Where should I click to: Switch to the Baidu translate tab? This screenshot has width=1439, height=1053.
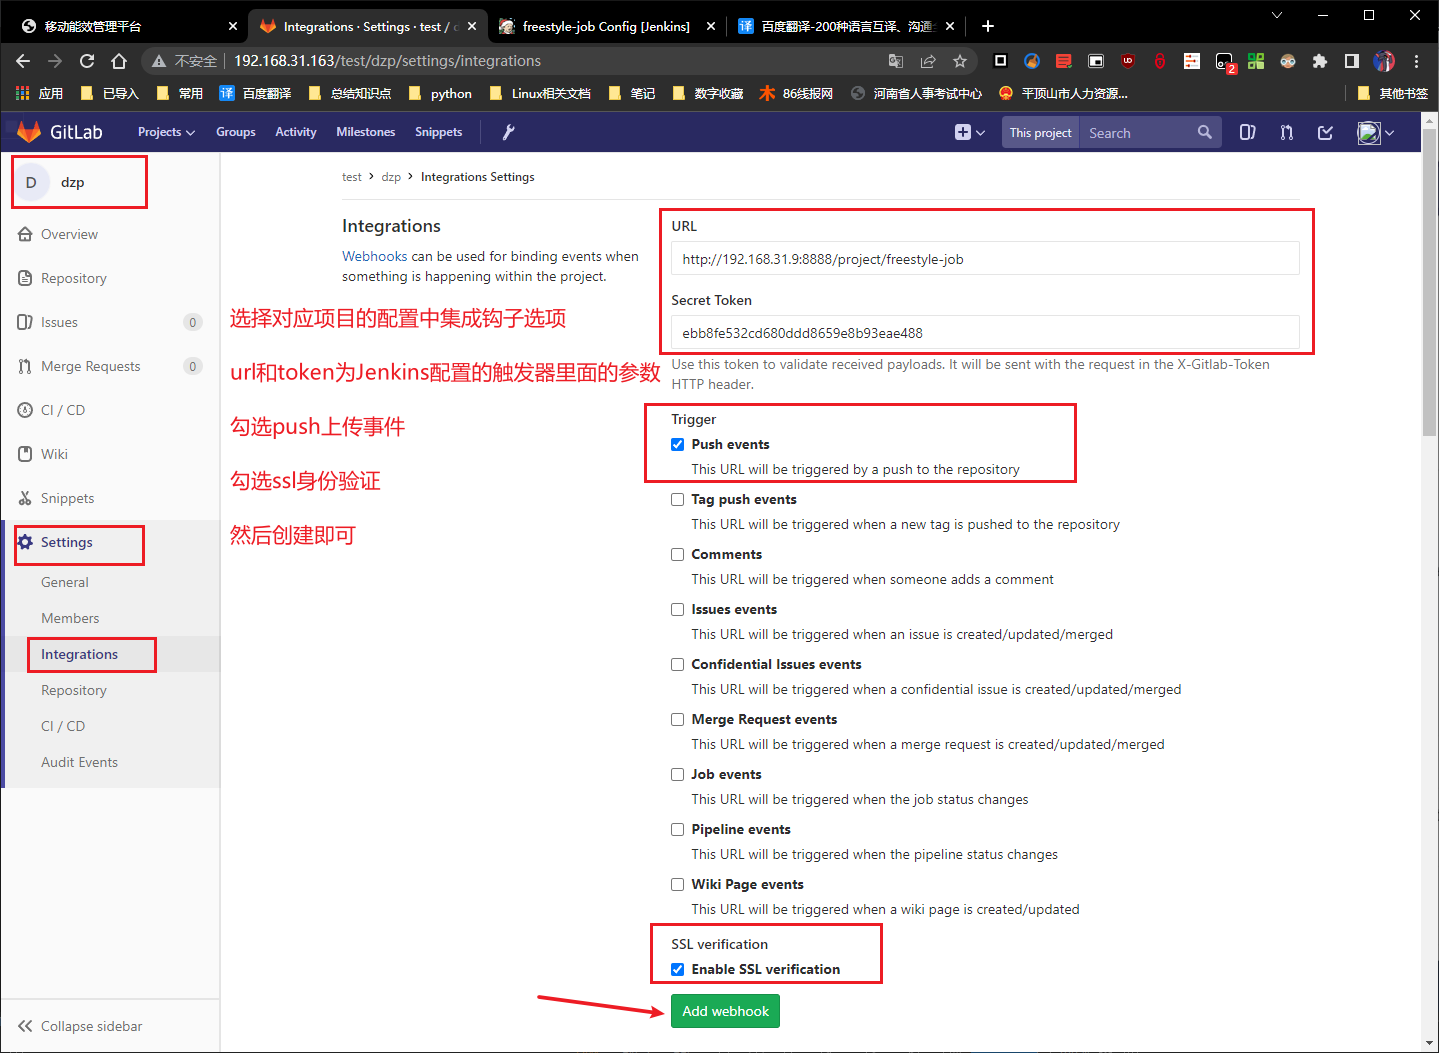coord(848,26)
